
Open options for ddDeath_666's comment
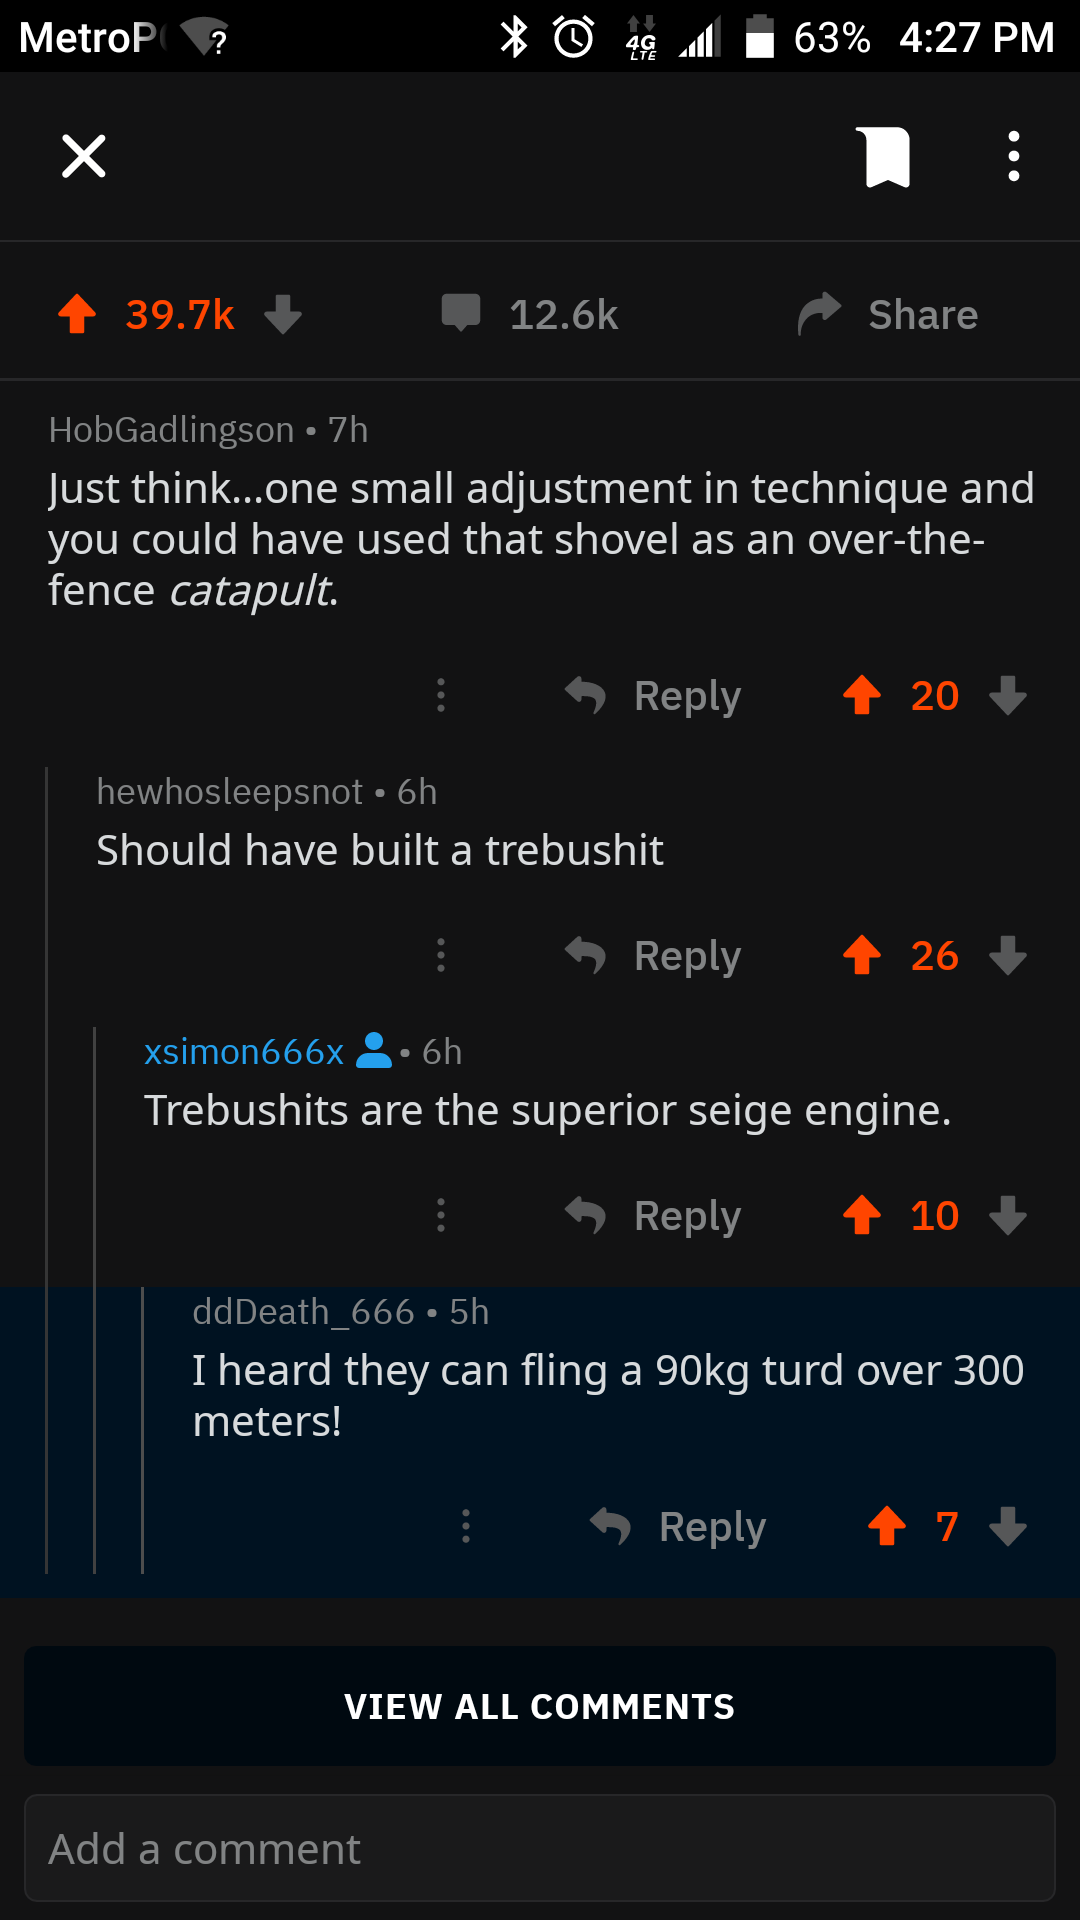click(465, 1527)
